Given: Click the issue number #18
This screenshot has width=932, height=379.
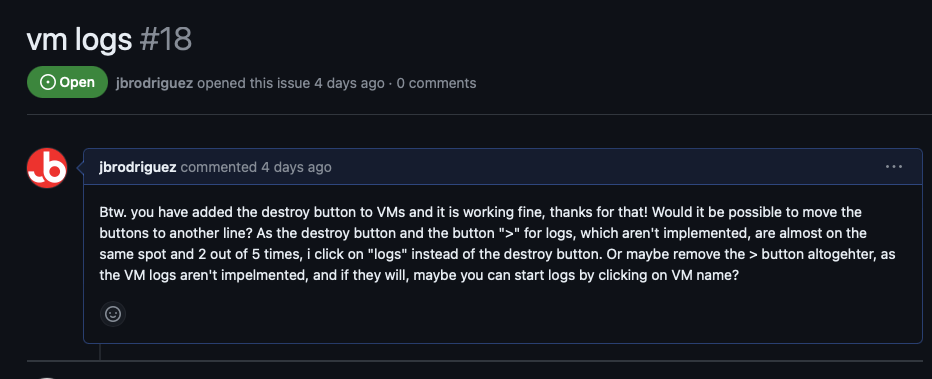Looking at the screenshot, I should [166, 40].
